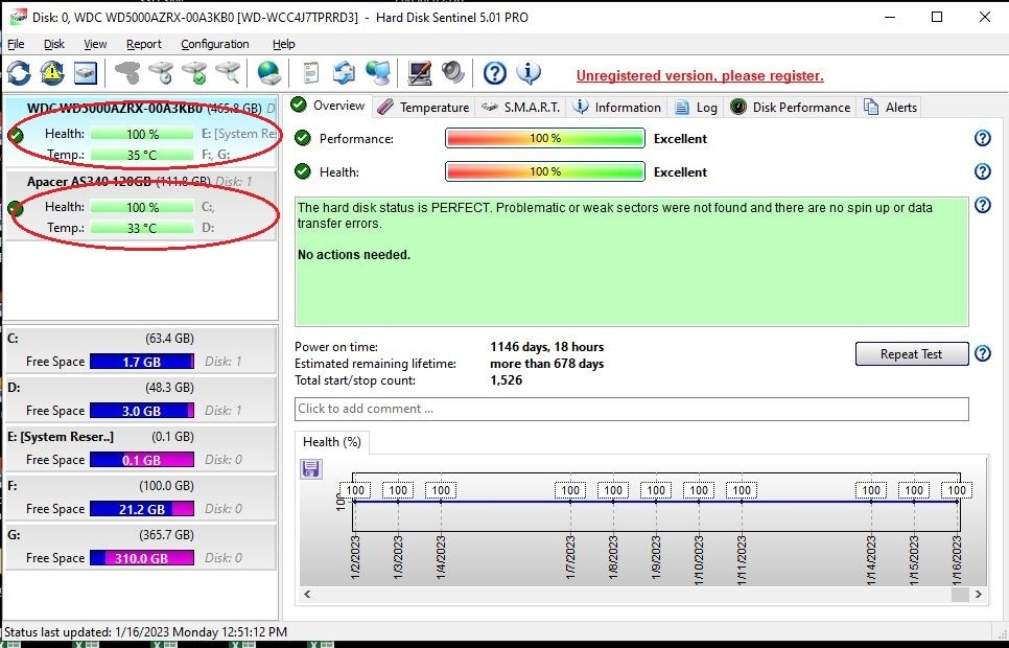The width and height of the screenshot is (1009, 648).
Task: Click the report document toolbar icon
Action: [311, 73]
